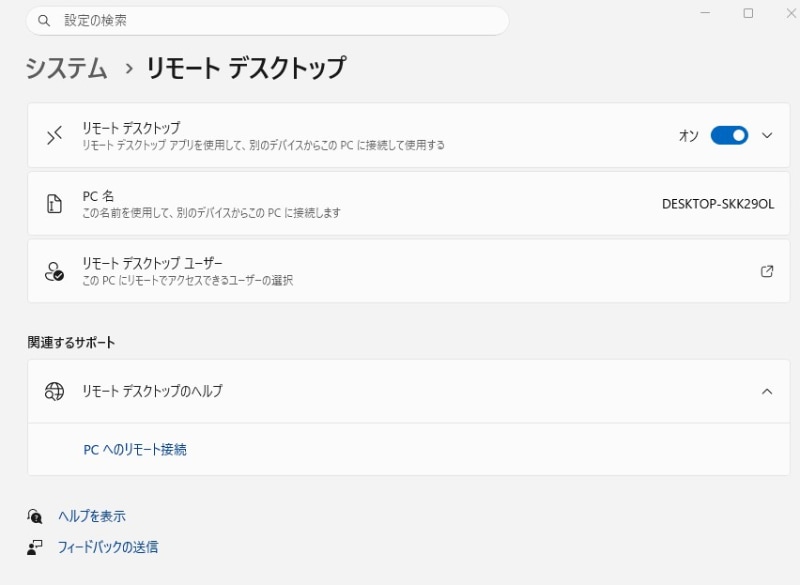The image size is (800, 585).
Task: Open ヘルプを表示 link
Action: point(92,516)
